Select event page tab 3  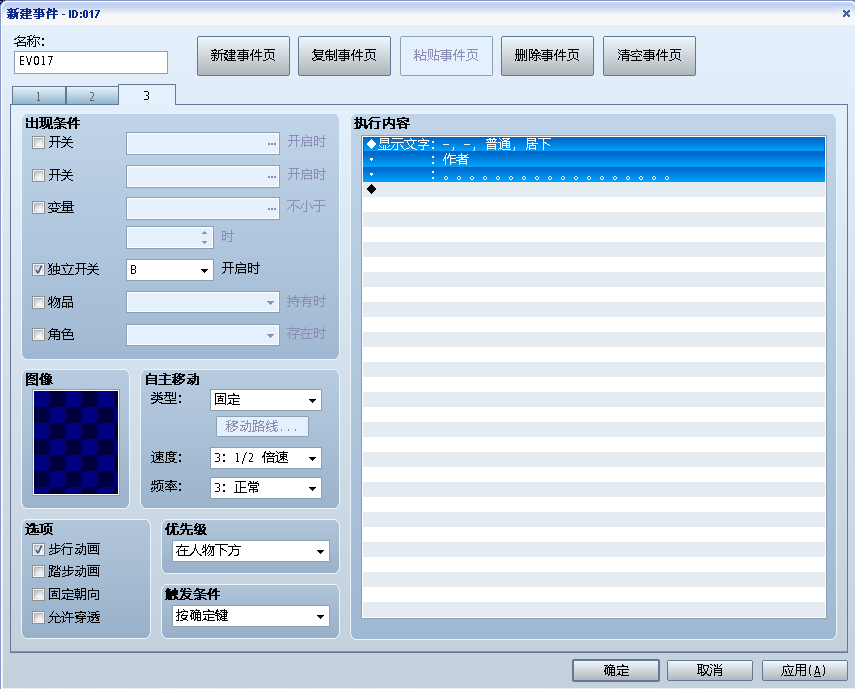147,95
